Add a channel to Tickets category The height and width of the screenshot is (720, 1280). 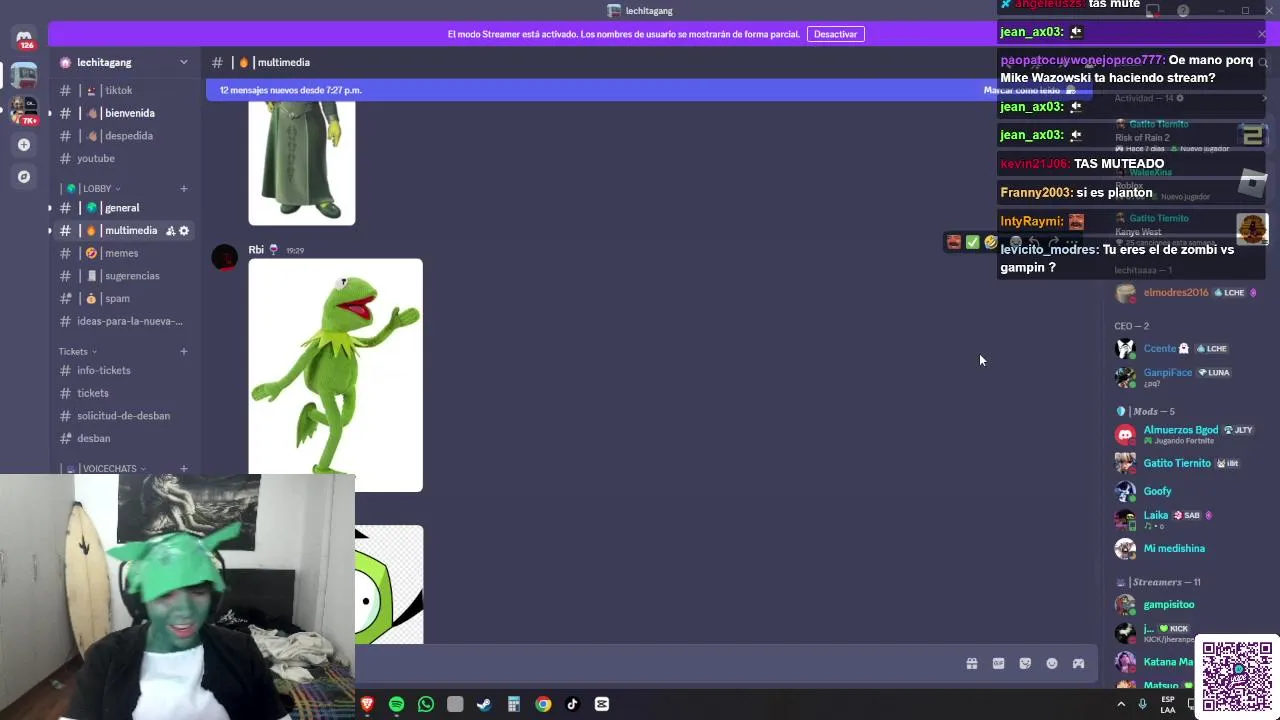(184, 352)
